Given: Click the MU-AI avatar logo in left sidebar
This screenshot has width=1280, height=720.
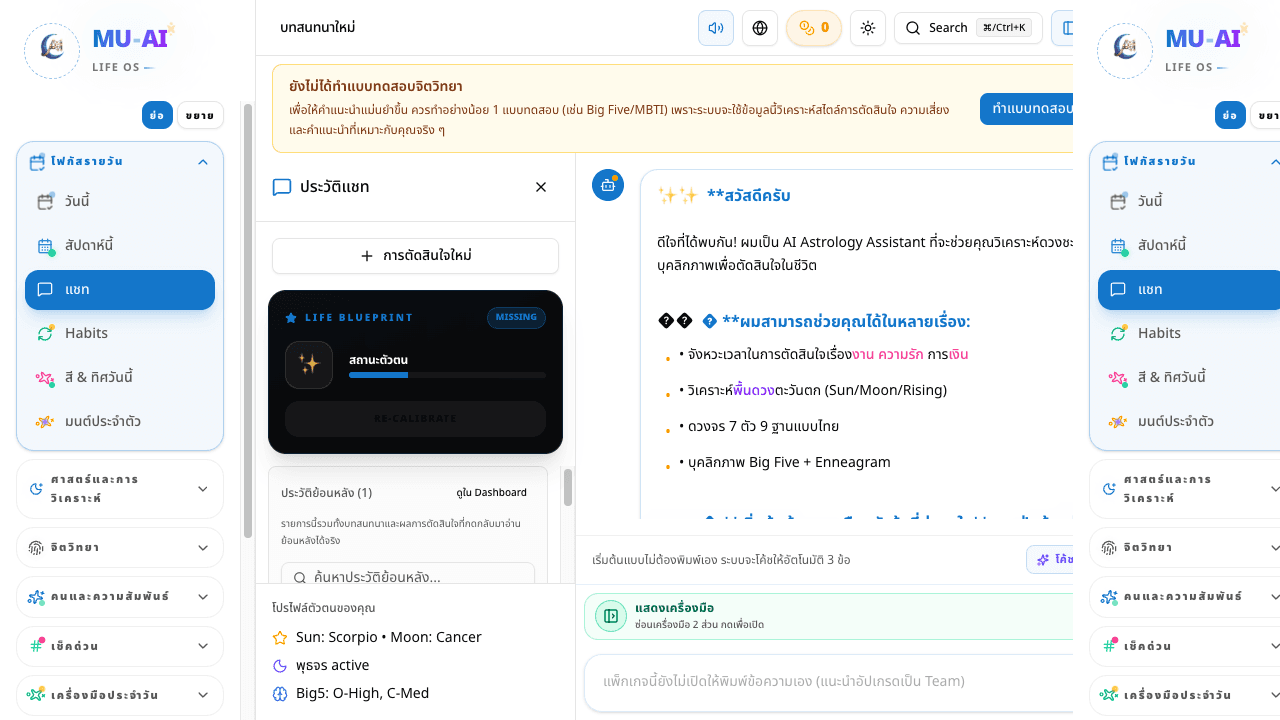Looking at the screenshot, I should tap(52, 51).
